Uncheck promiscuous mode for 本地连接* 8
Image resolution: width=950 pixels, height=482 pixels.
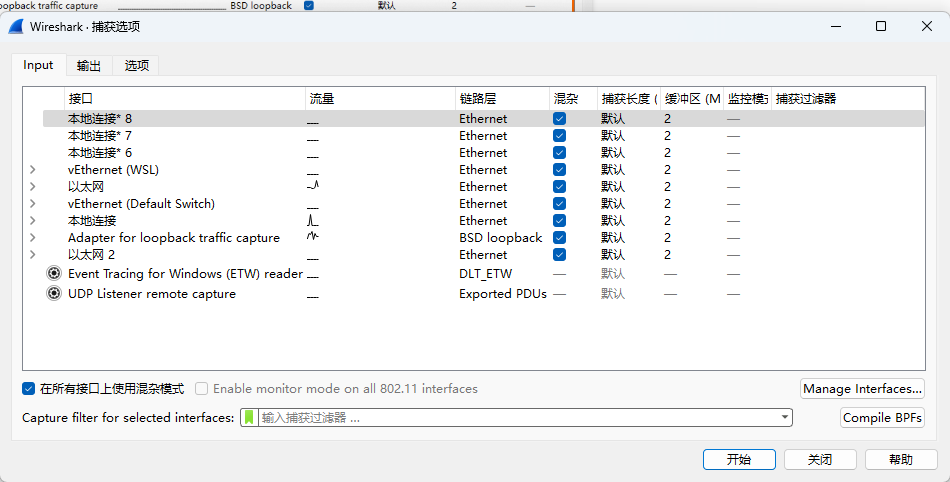click(x=559, y=119)
